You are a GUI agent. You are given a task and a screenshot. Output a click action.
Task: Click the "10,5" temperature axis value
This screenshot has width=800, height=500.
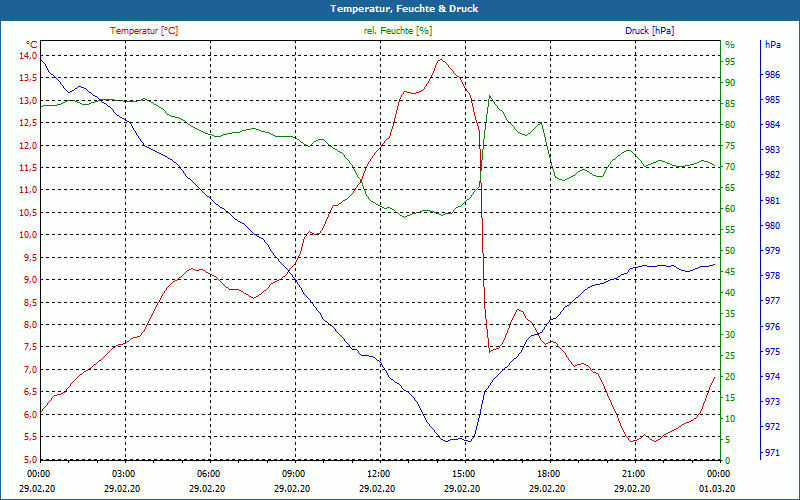point(29,213)
